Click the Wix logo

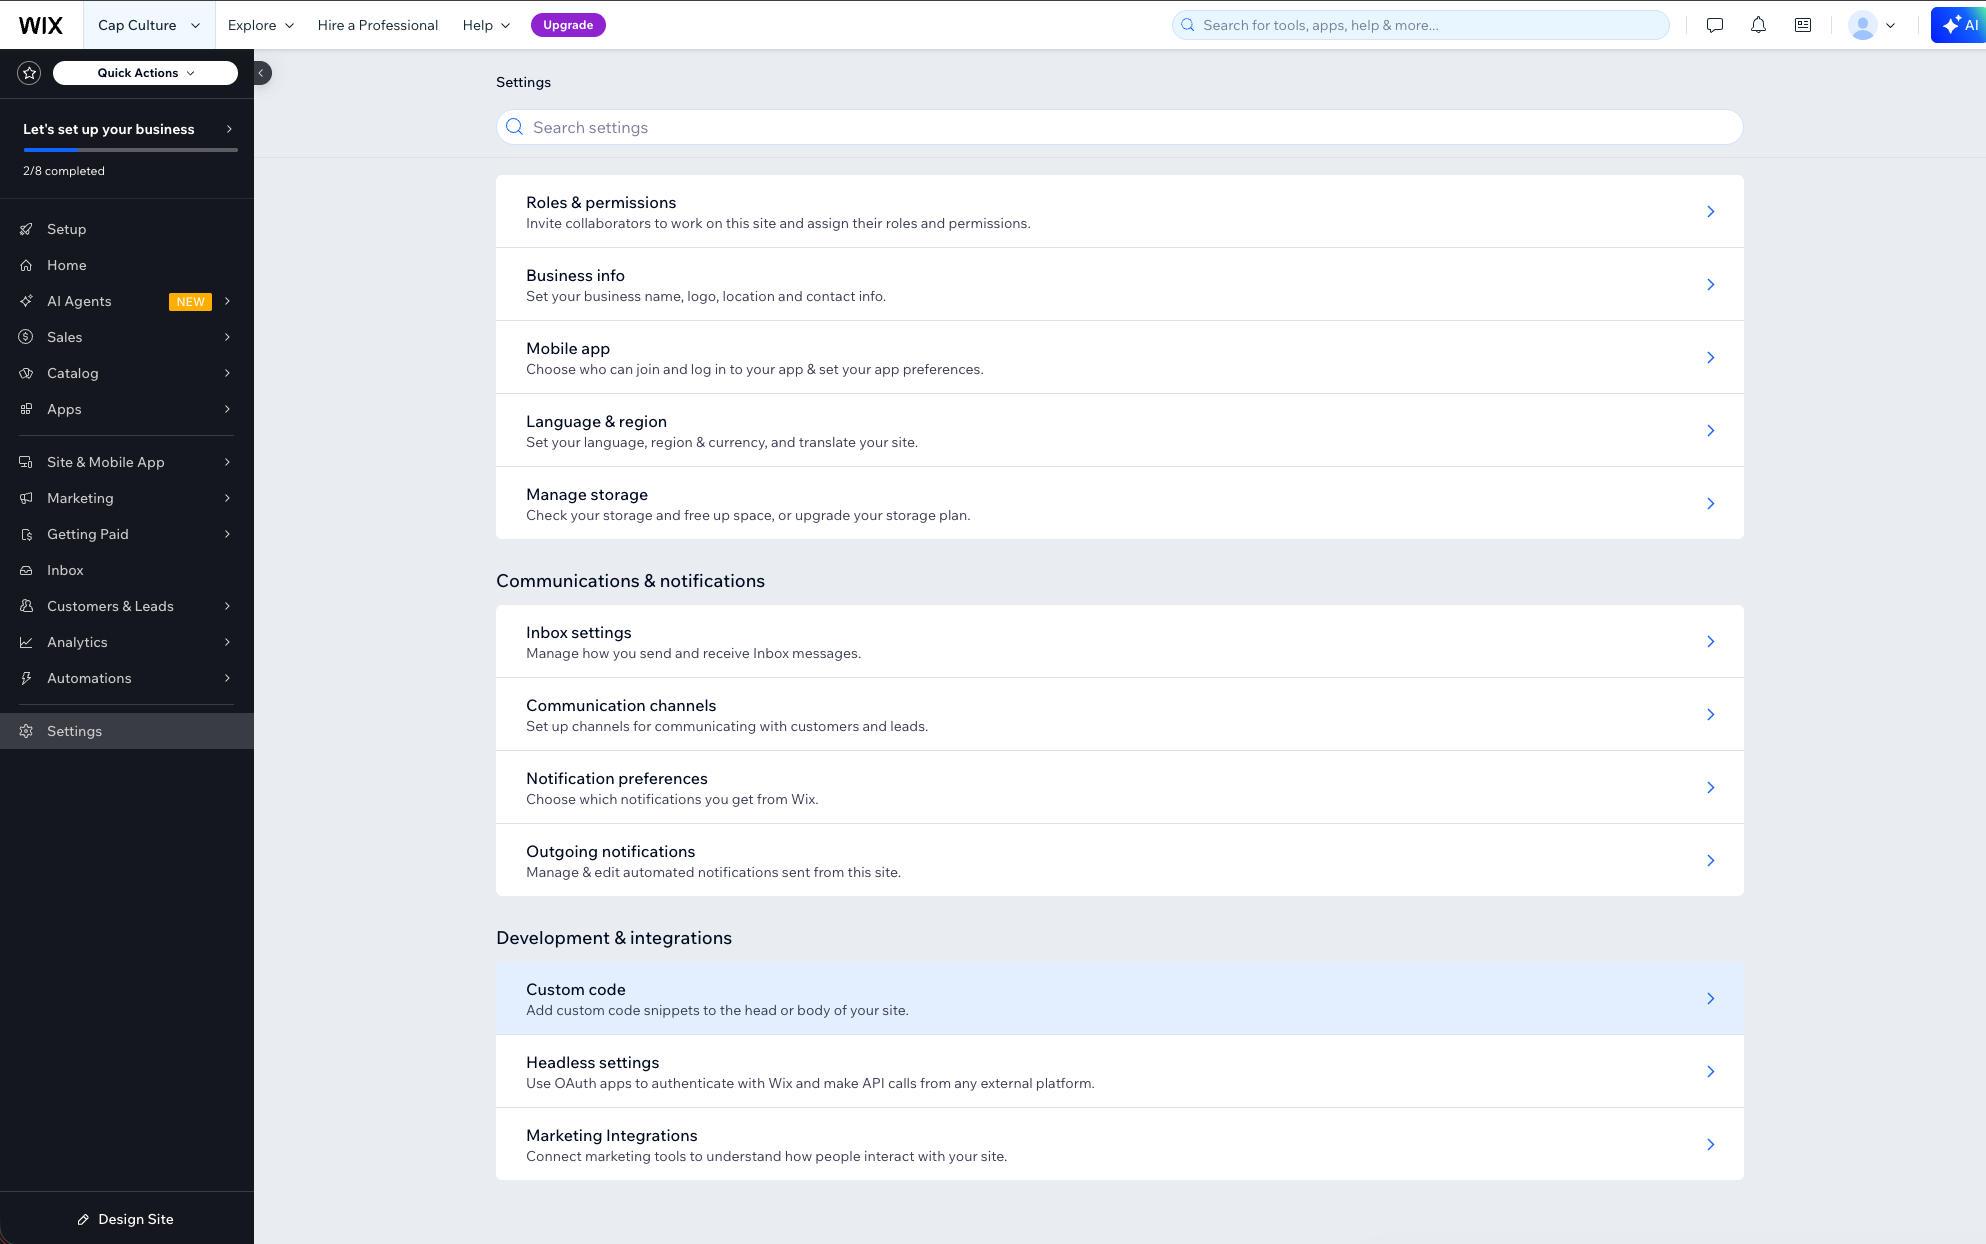(40, 24)
